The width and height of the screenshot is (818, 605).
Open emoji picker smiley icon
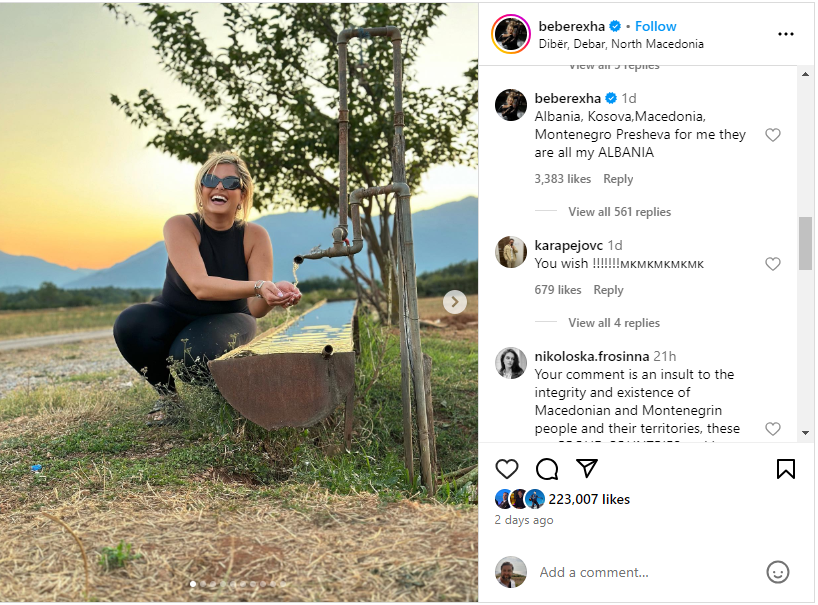click(777, 572)
